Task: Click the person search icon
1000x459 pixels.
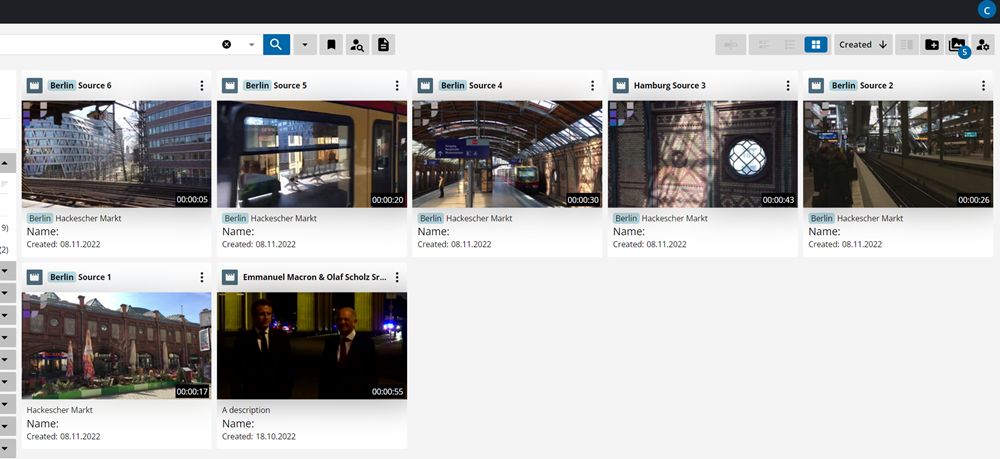Action: point(357,45)
